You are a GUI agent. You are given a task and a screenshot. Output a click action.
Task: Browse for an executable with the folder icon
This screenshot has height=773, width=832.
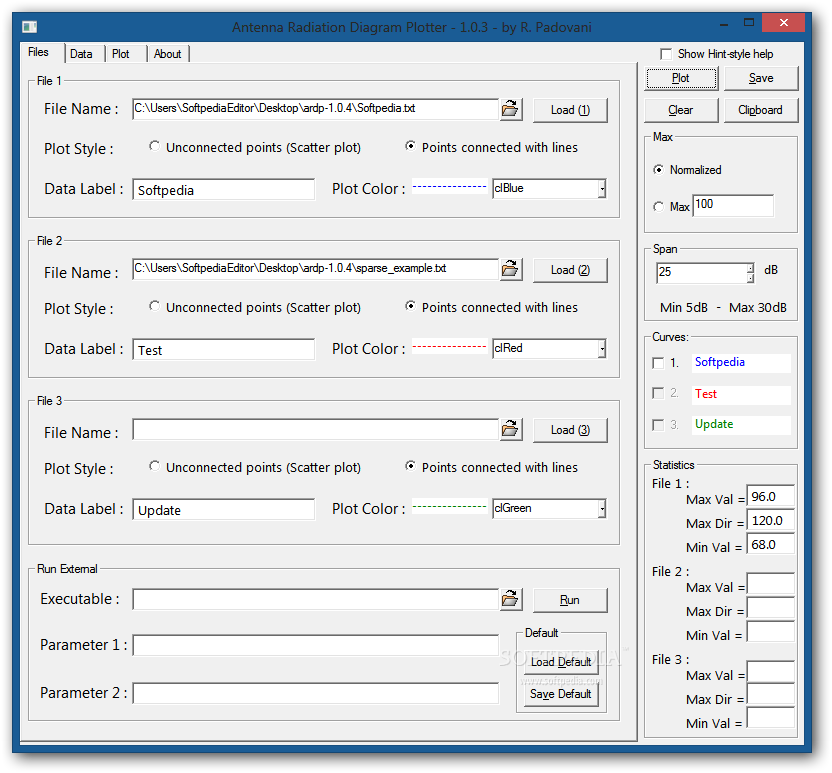tap(510, 600)
